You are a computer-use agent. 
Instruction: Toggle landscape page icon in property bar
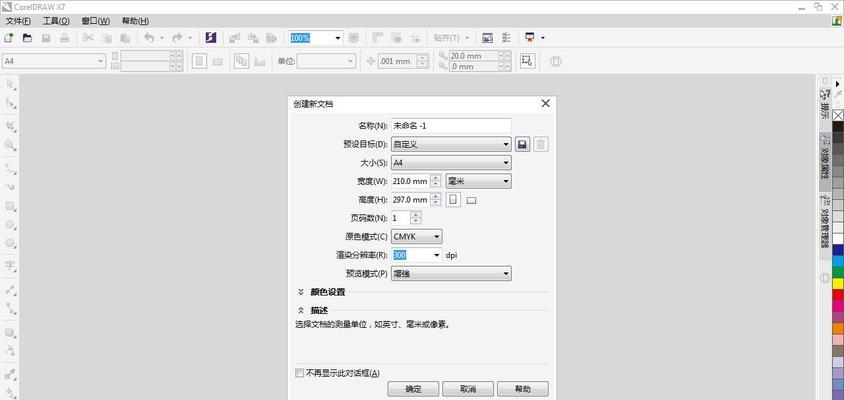coord(217,62)
